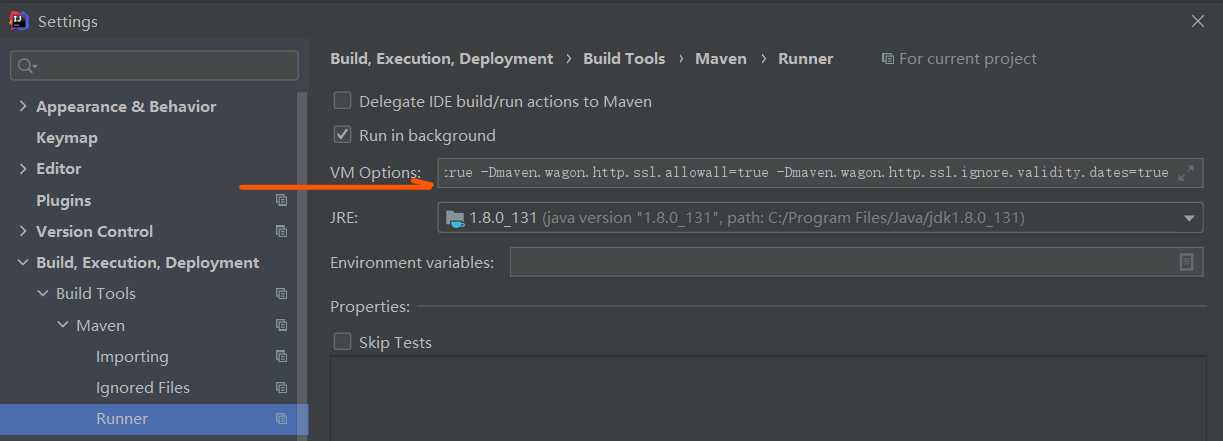
Task: Click the project-level icon beside Plugins
Action: point(281,200)
